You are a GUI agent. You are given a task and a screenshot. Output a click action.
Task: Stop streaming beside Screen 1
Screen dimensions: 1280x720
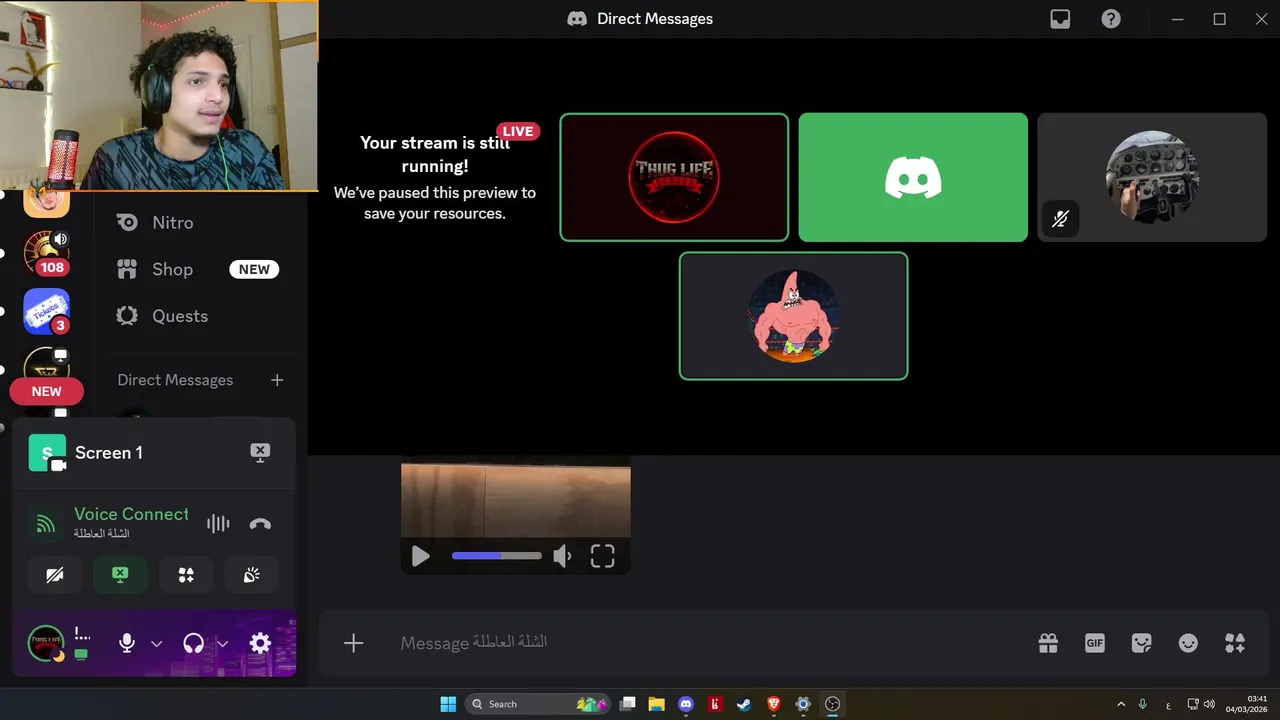(260, 452)
